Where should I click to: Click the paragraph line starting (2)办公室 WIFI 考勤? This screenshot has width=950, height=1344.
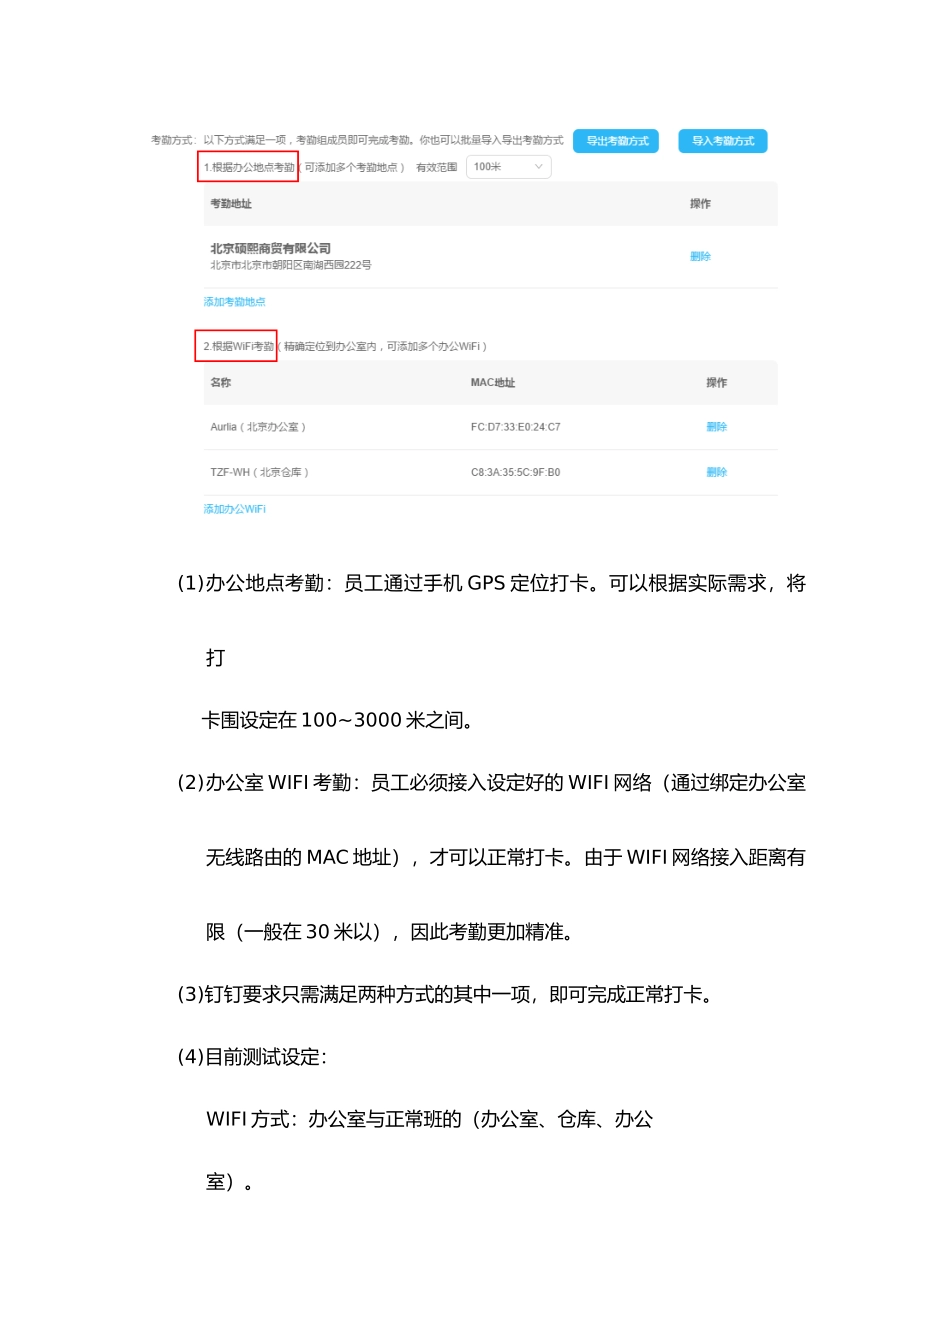[x=491, y=783]
